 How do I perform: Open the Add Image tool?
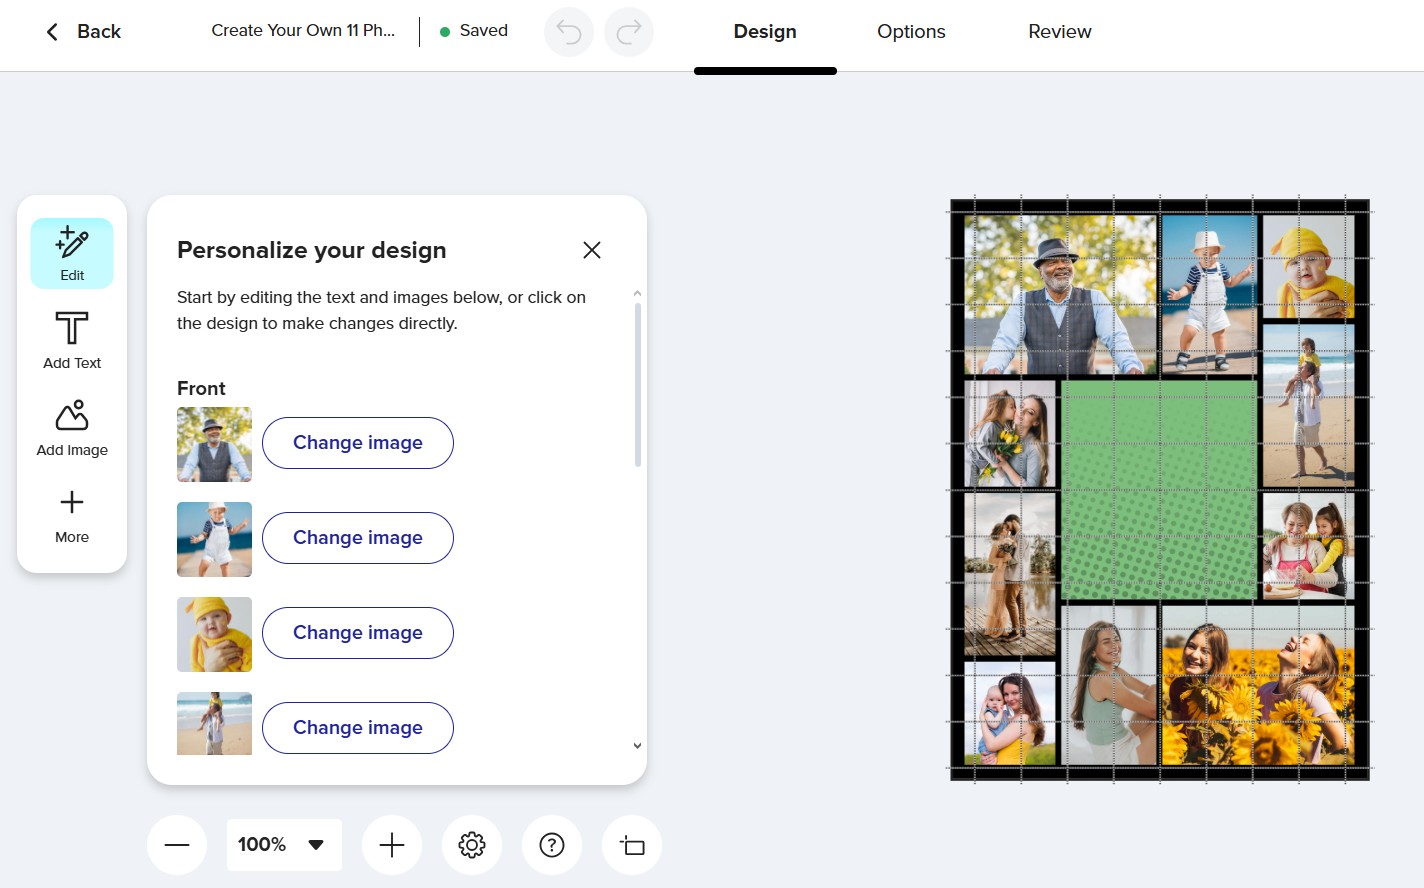(x=72, y=428)
